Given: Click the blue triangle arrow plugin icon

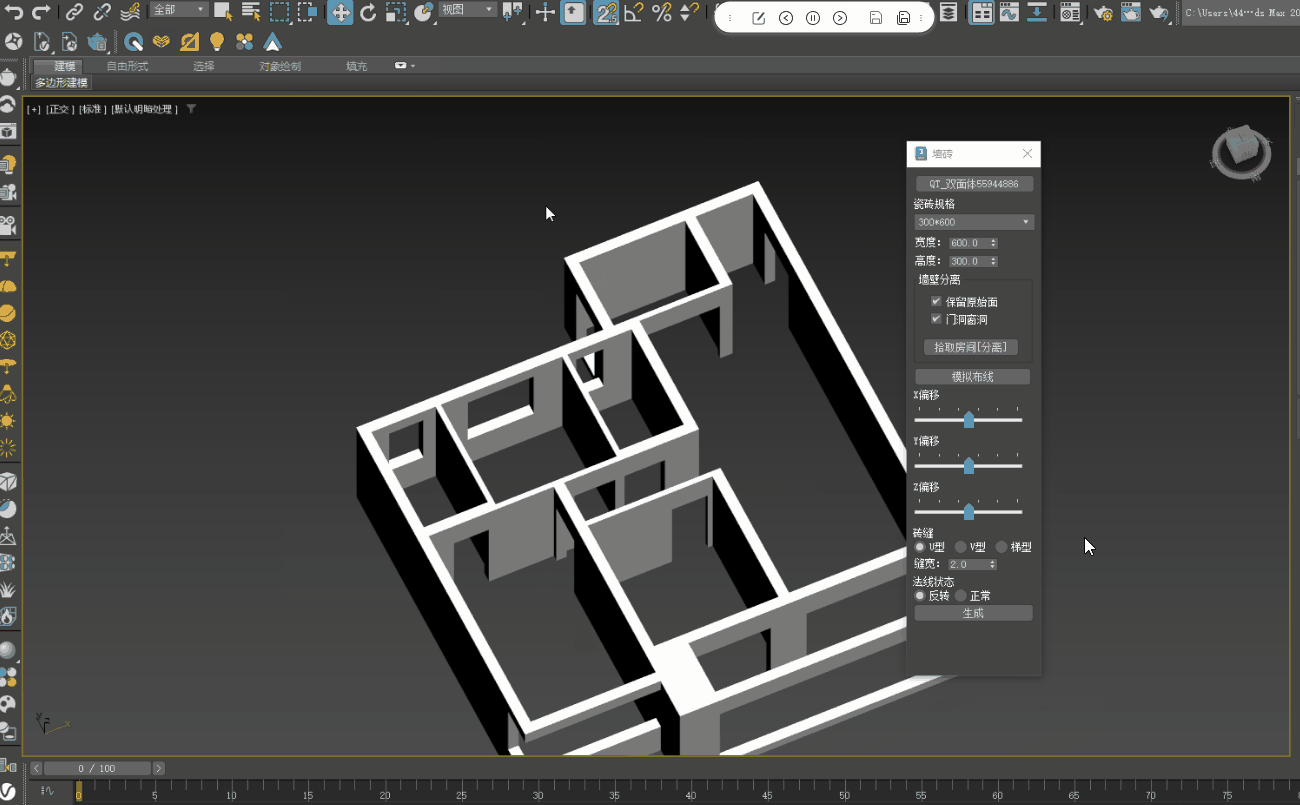Looking at the screenshot, I should click(x=272, y=42).
